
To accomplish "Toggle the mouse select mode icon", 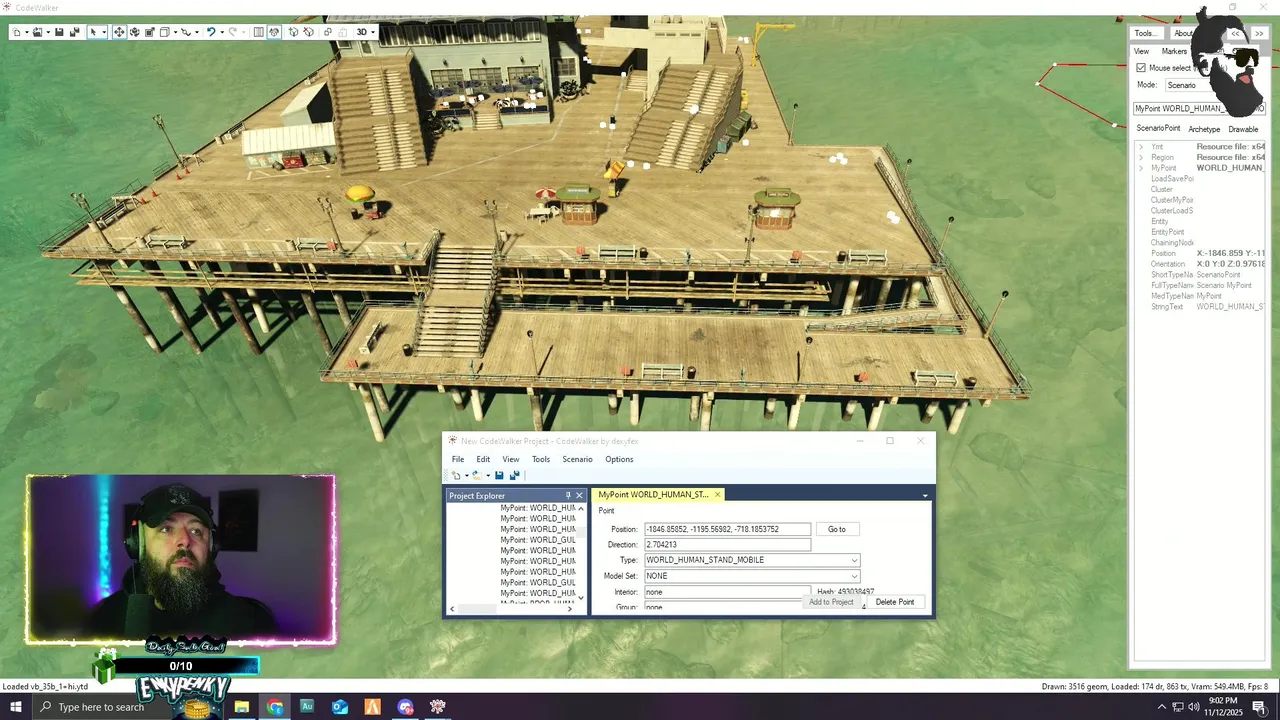I will 274,32.
